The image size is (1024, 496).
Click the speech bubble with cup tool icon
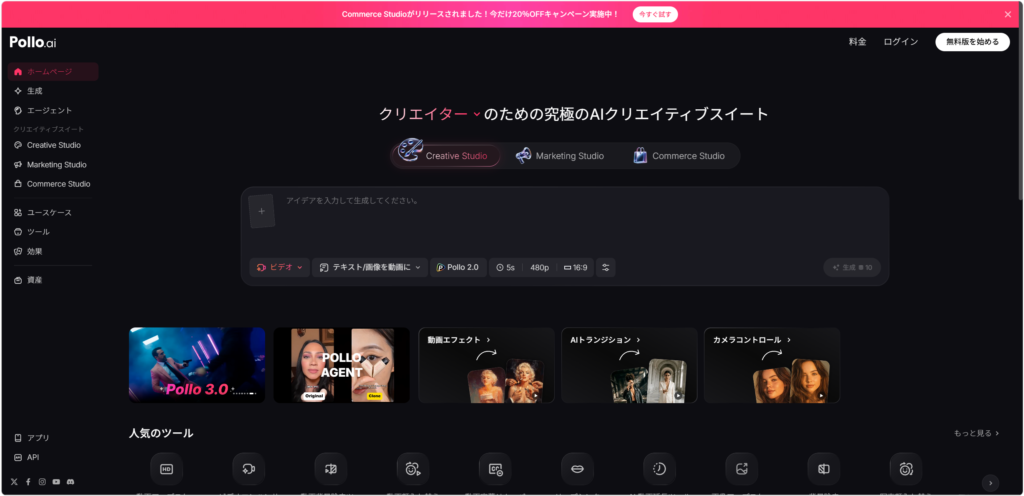(249, 469)
